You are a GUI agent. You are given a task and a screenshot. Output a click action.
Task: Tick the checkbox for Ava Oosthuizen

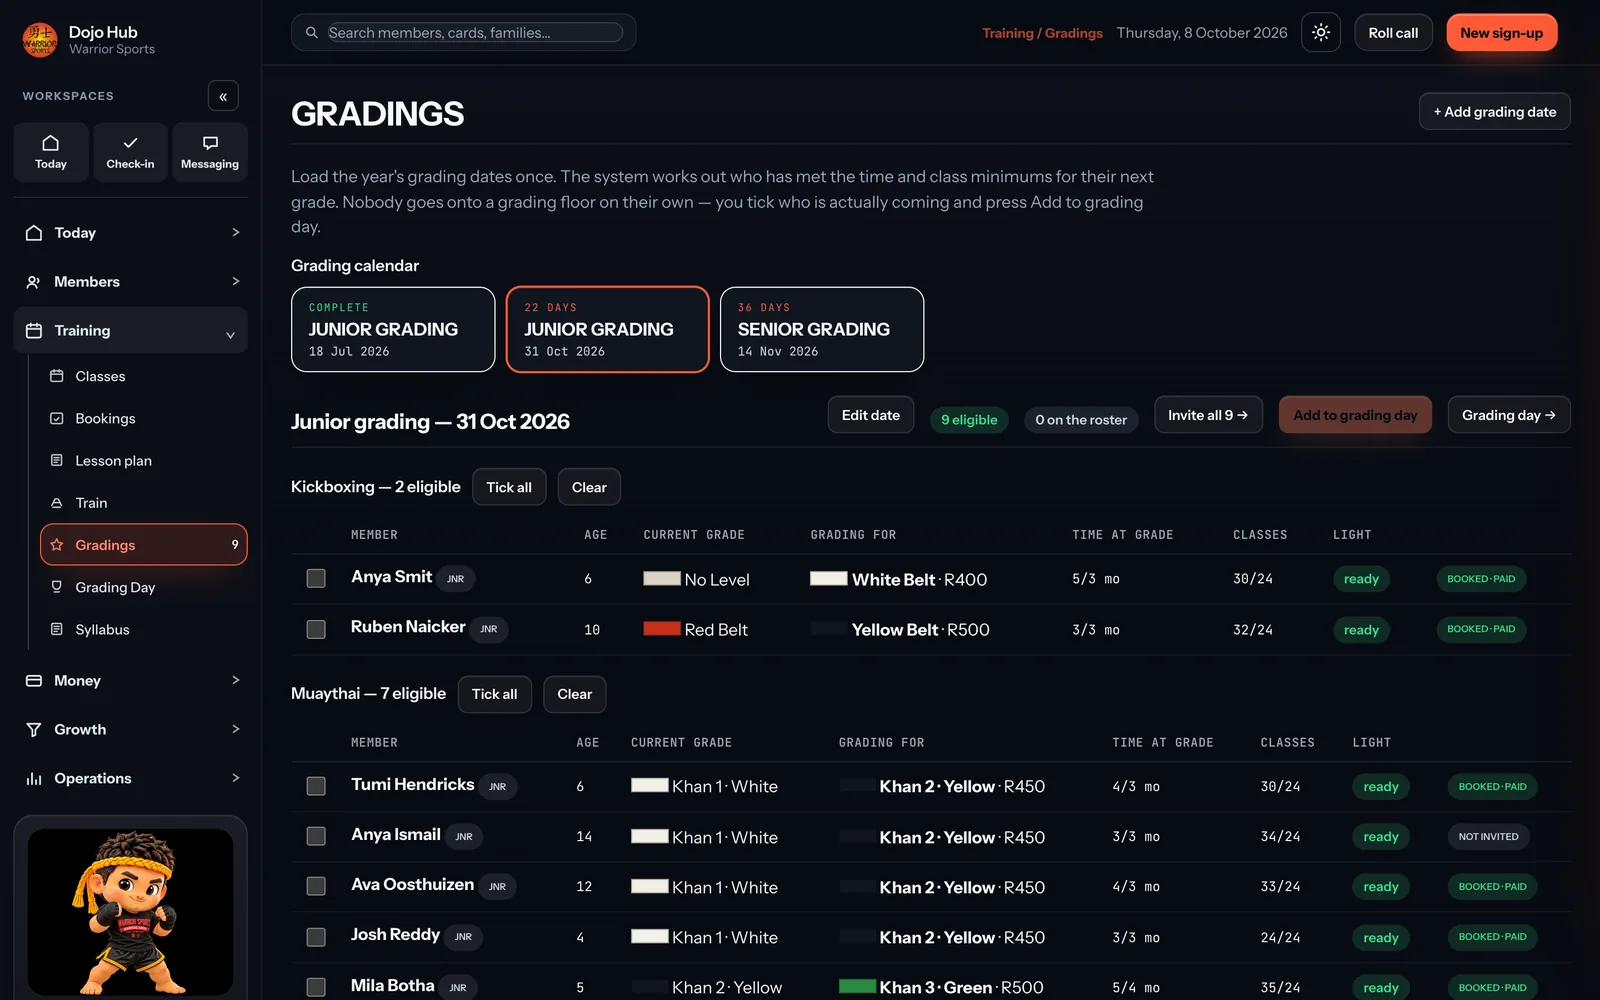316,886
